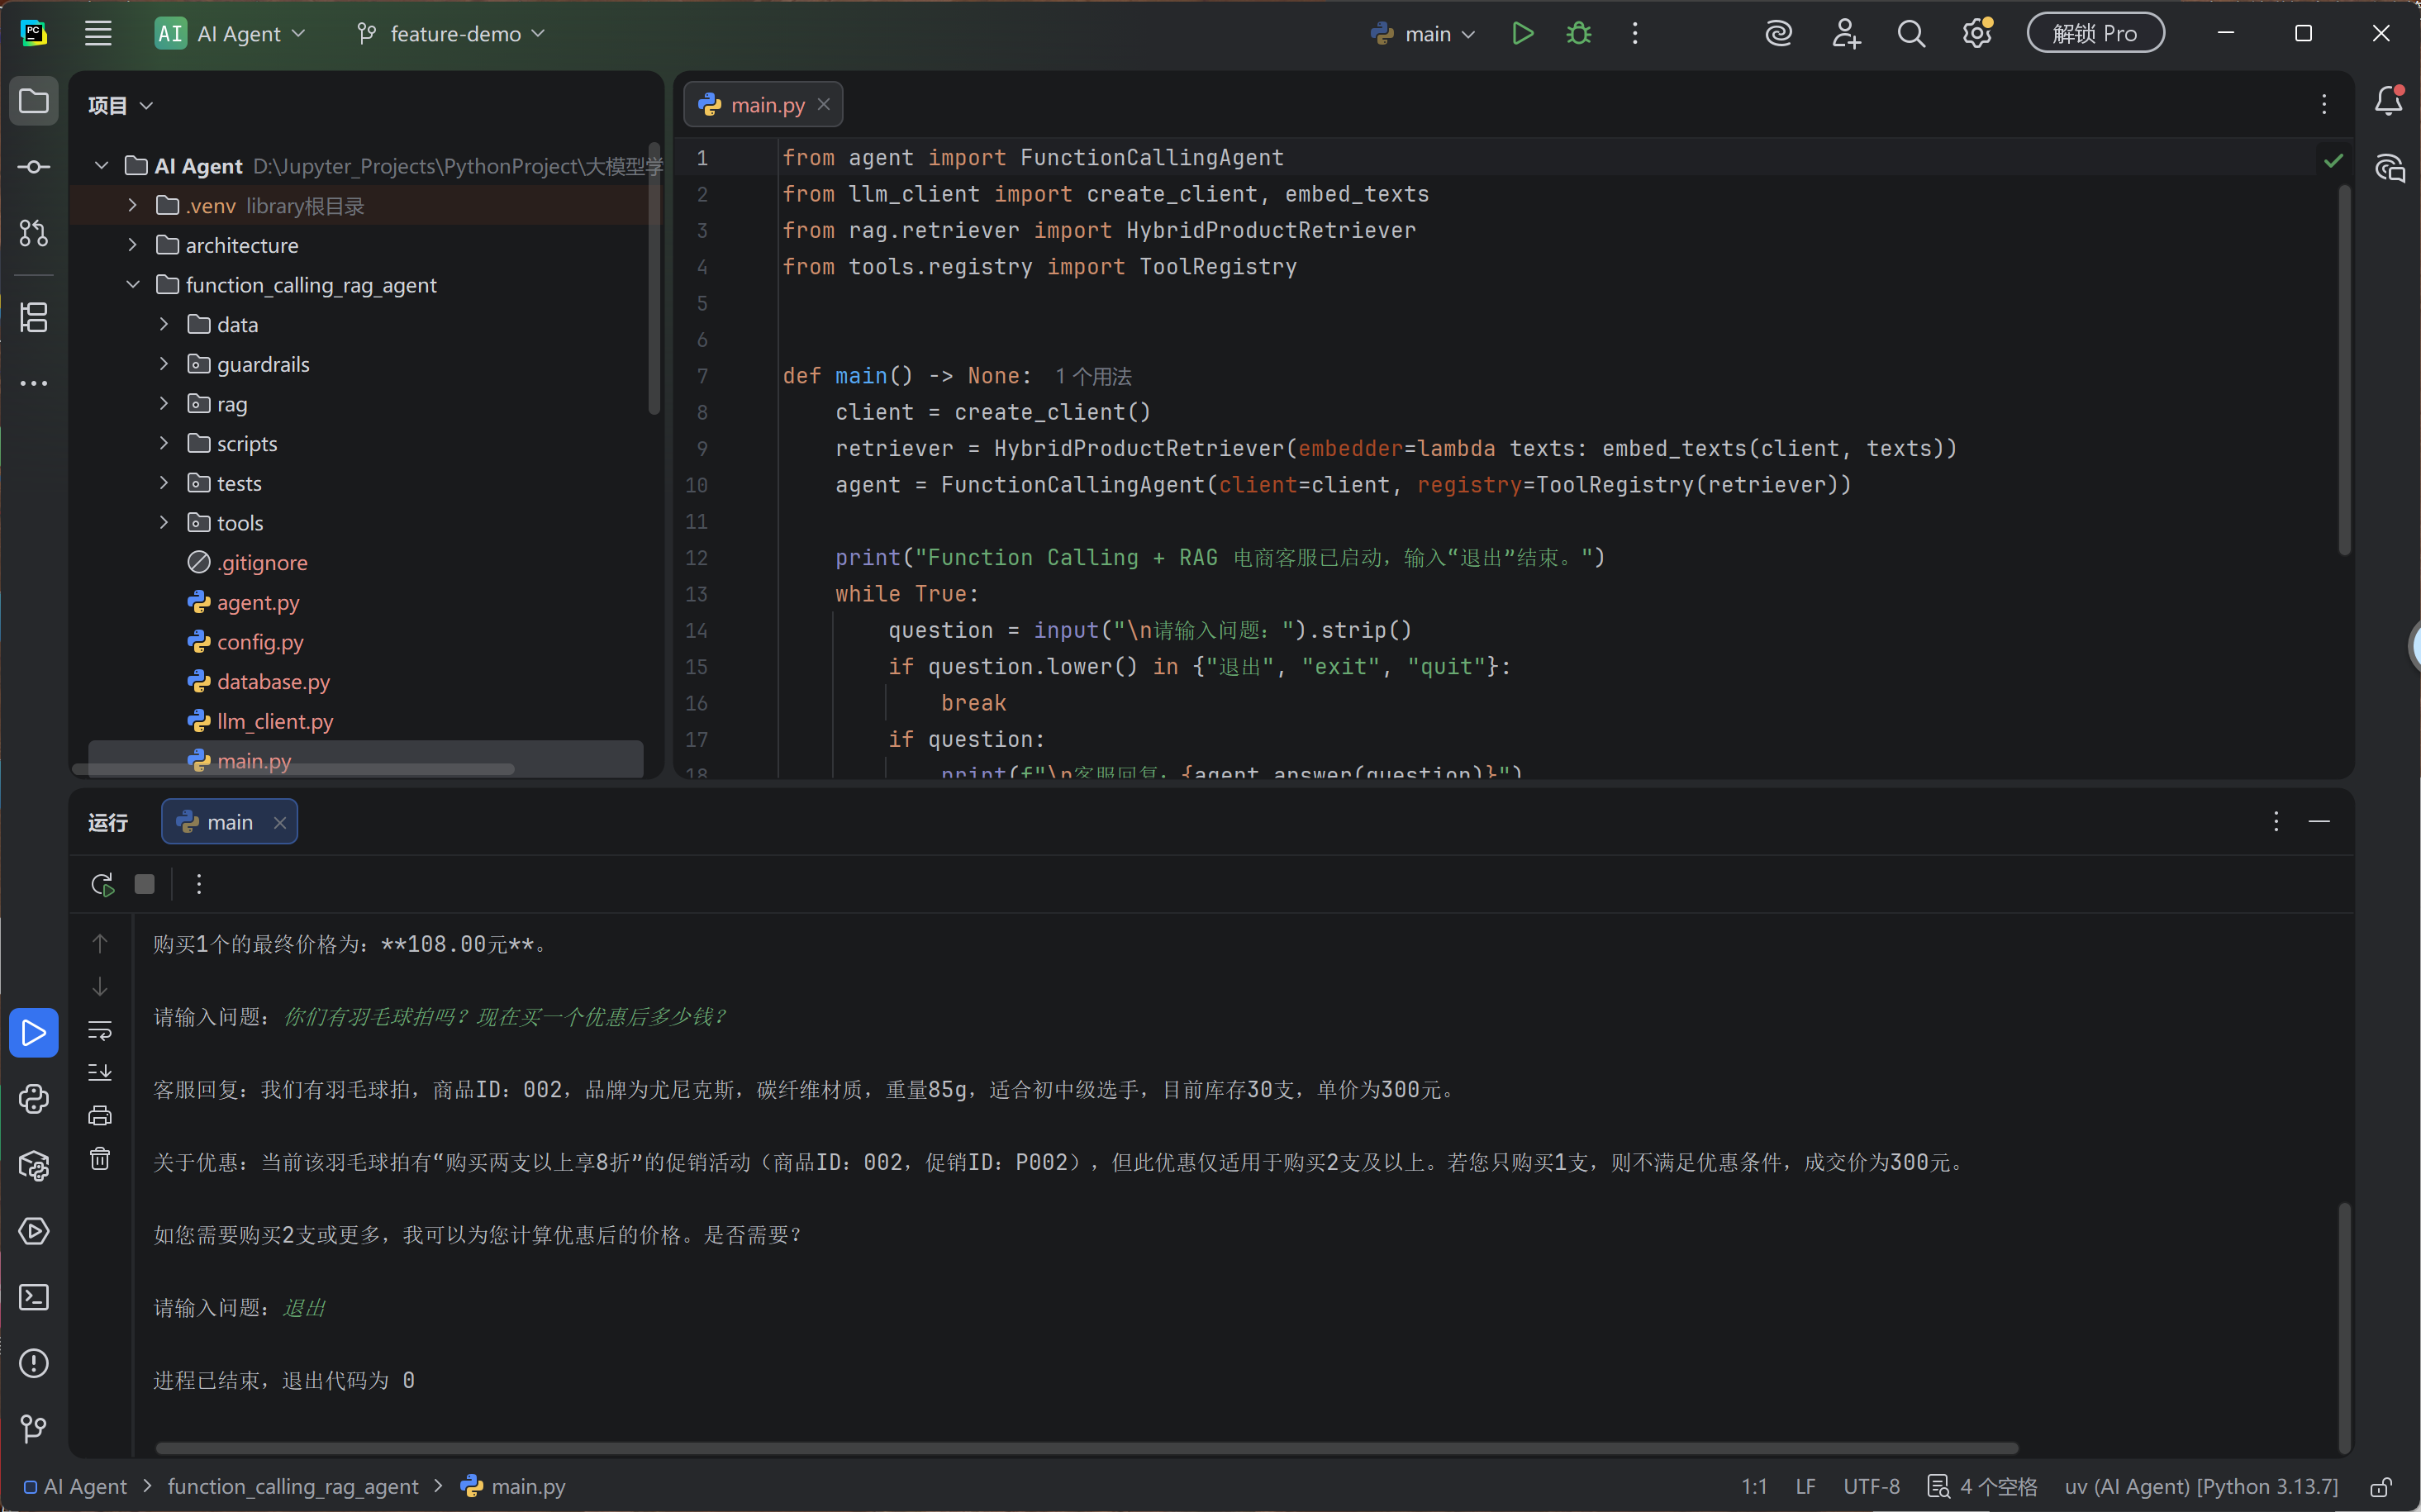Debug the main configuration
Screen dimensions: 2421x1512
pyautogui.click(x=1579, y=34)
